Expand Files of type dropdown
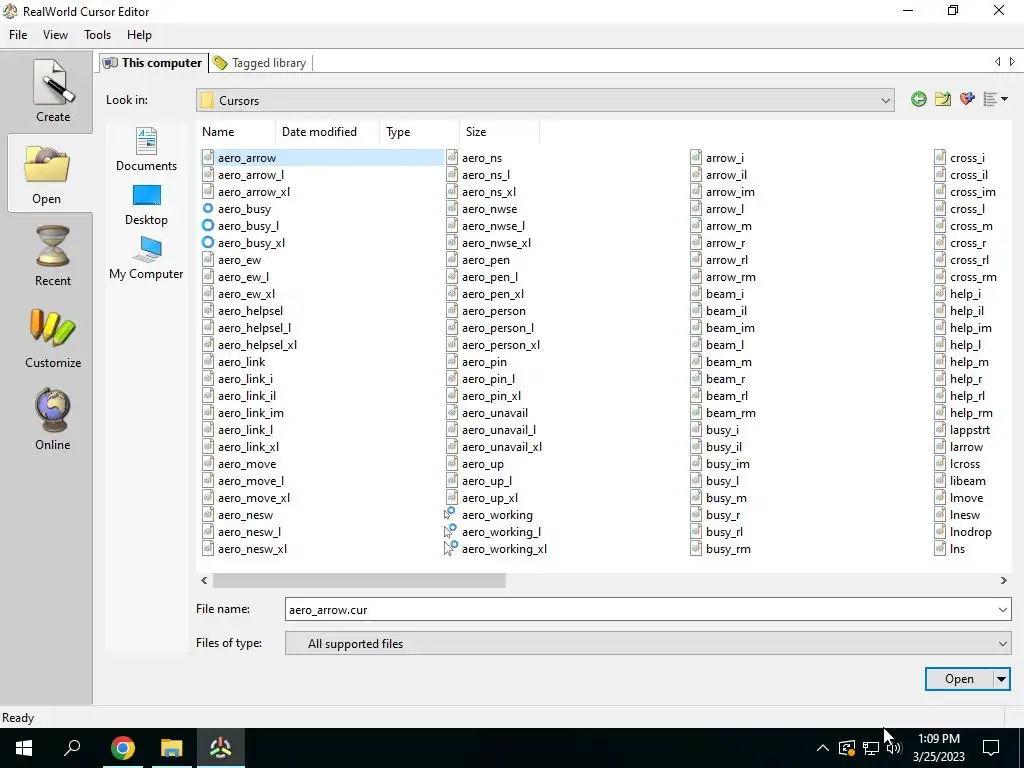Viewport: 1024px width, 768px height. point(1002,643)
